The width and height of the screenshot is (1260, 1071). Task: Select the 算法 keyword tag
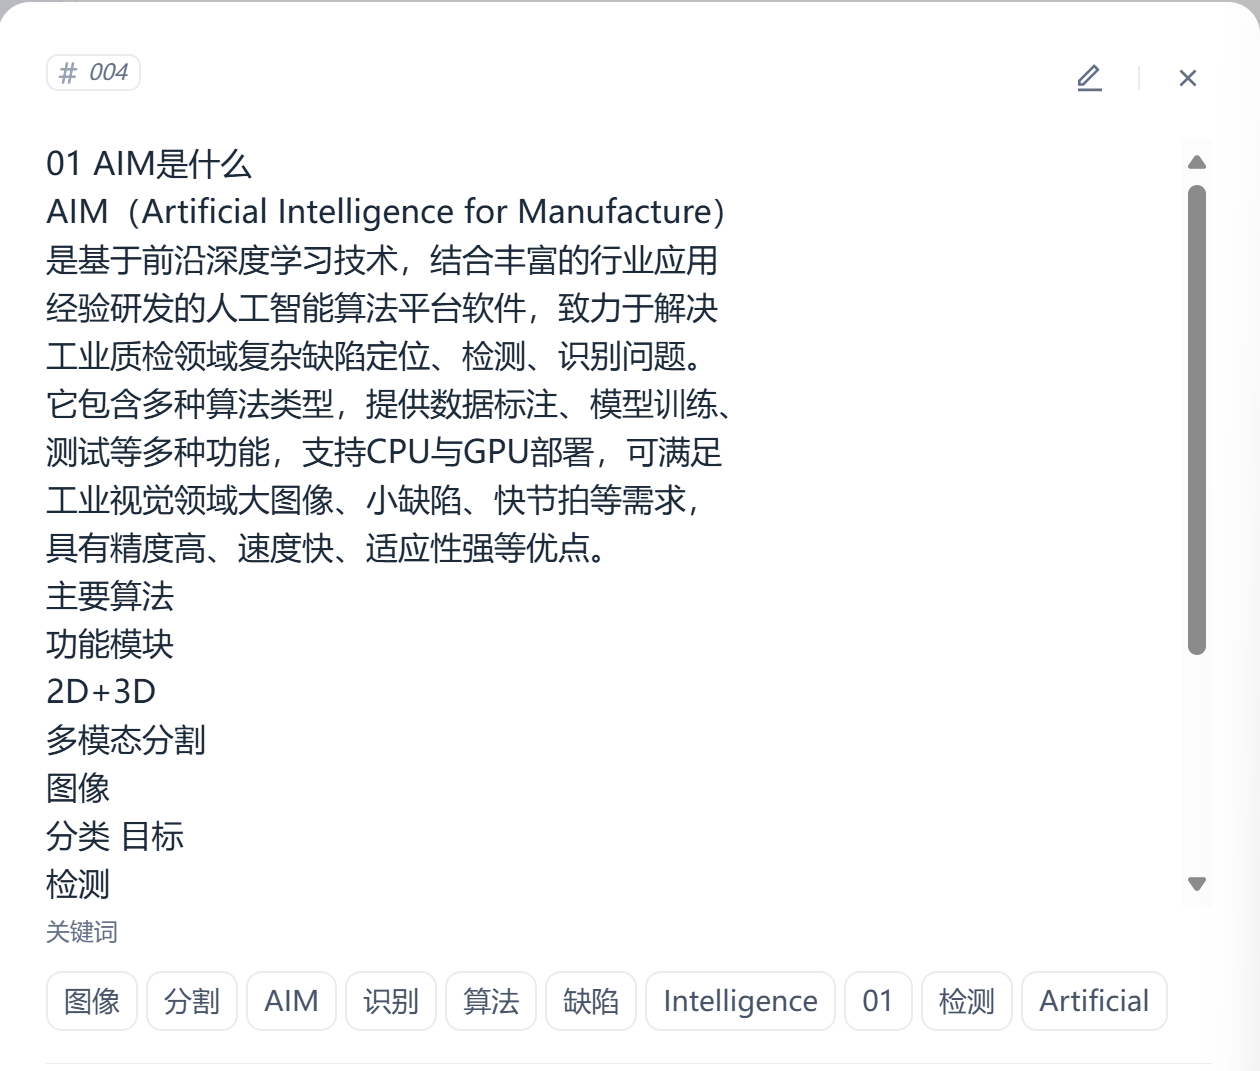[491, 1001]
